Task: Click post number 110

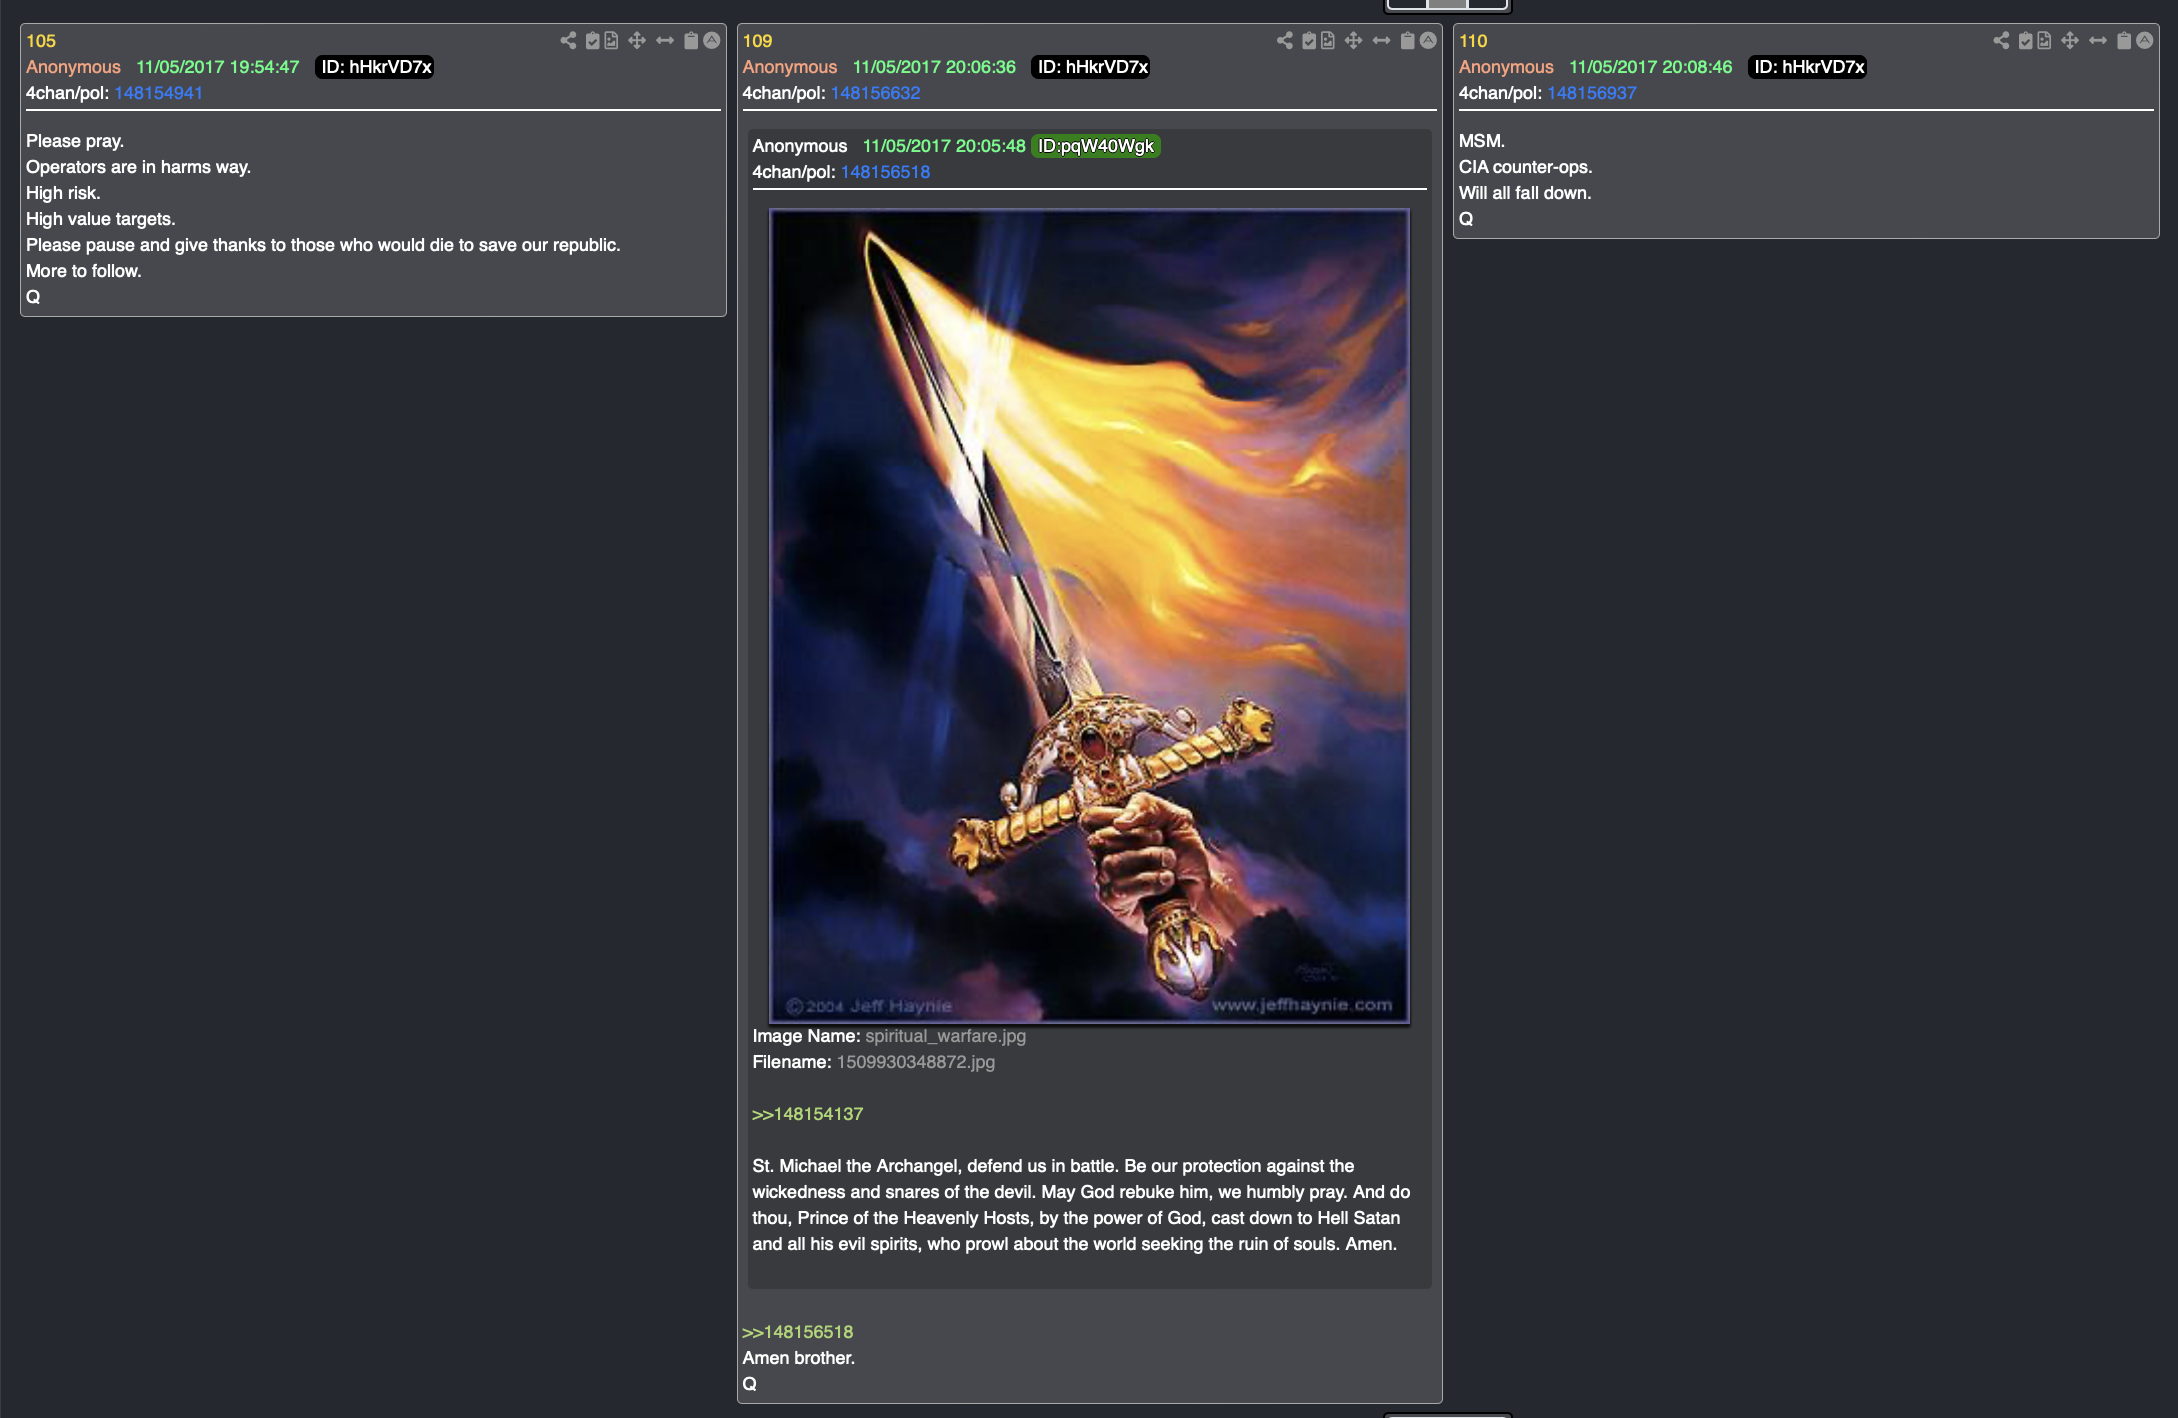Action: point(1473,41)
